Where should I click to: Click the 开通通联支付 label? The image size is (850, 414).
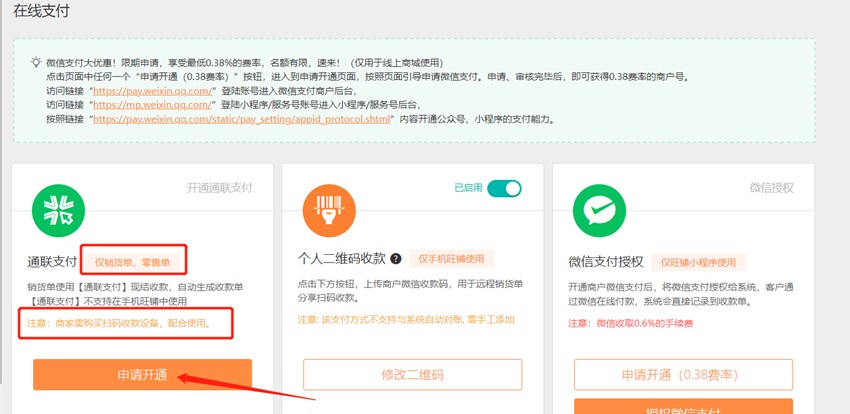tap(220, 188)
